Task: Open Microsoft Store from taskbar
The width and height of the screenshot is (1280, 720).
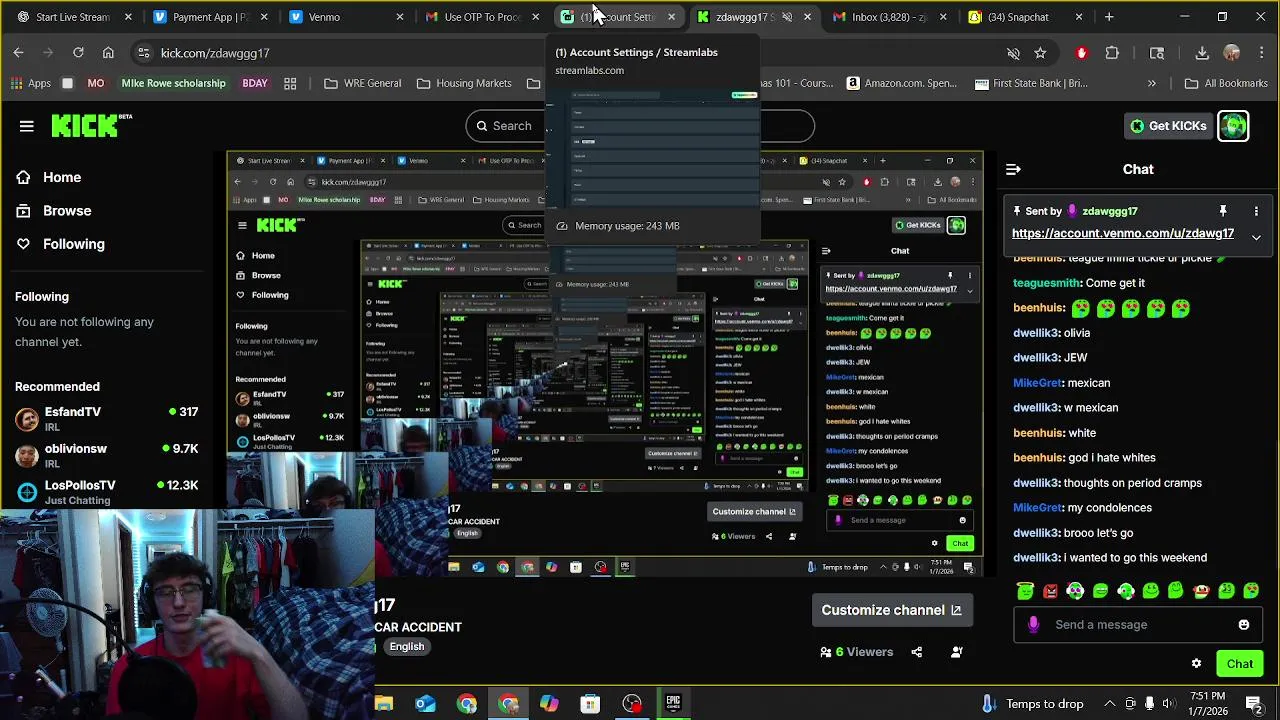Action: 590,704
